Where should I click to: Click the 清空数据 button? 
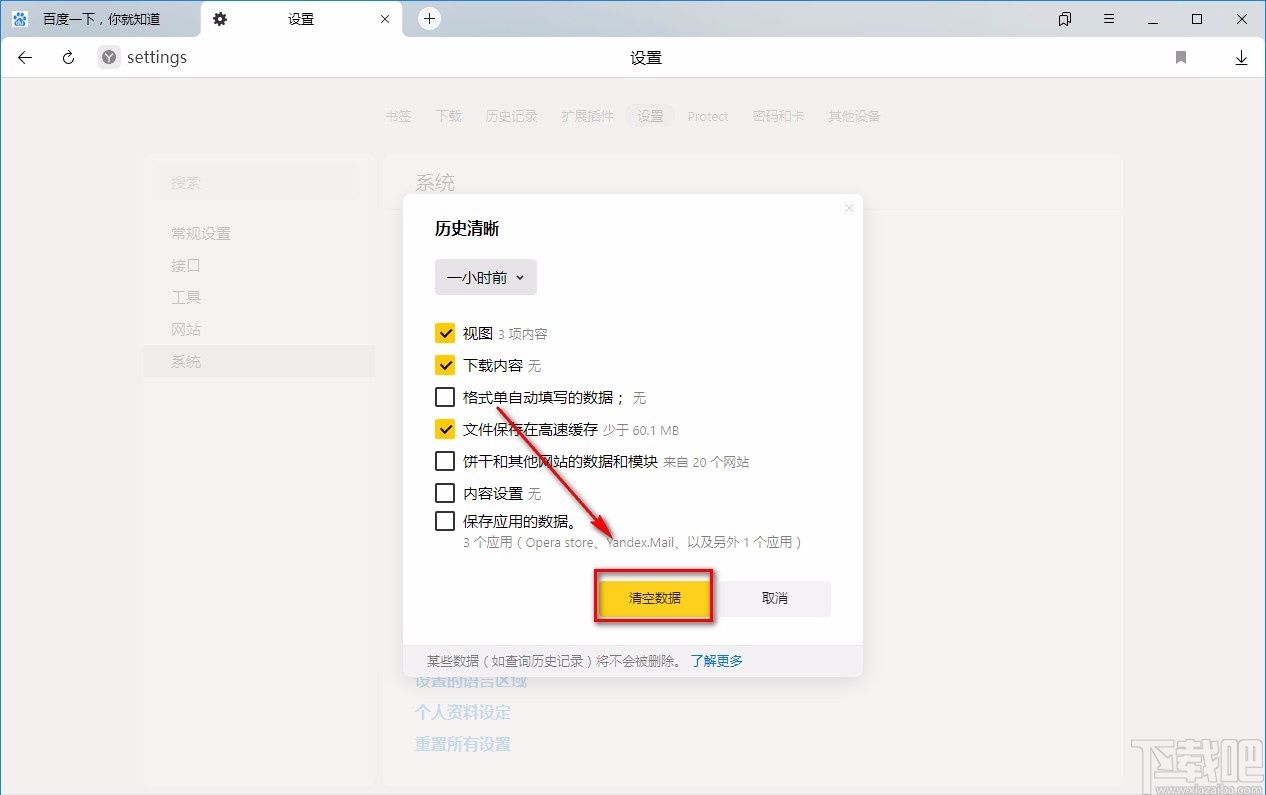tap(653, 598)
